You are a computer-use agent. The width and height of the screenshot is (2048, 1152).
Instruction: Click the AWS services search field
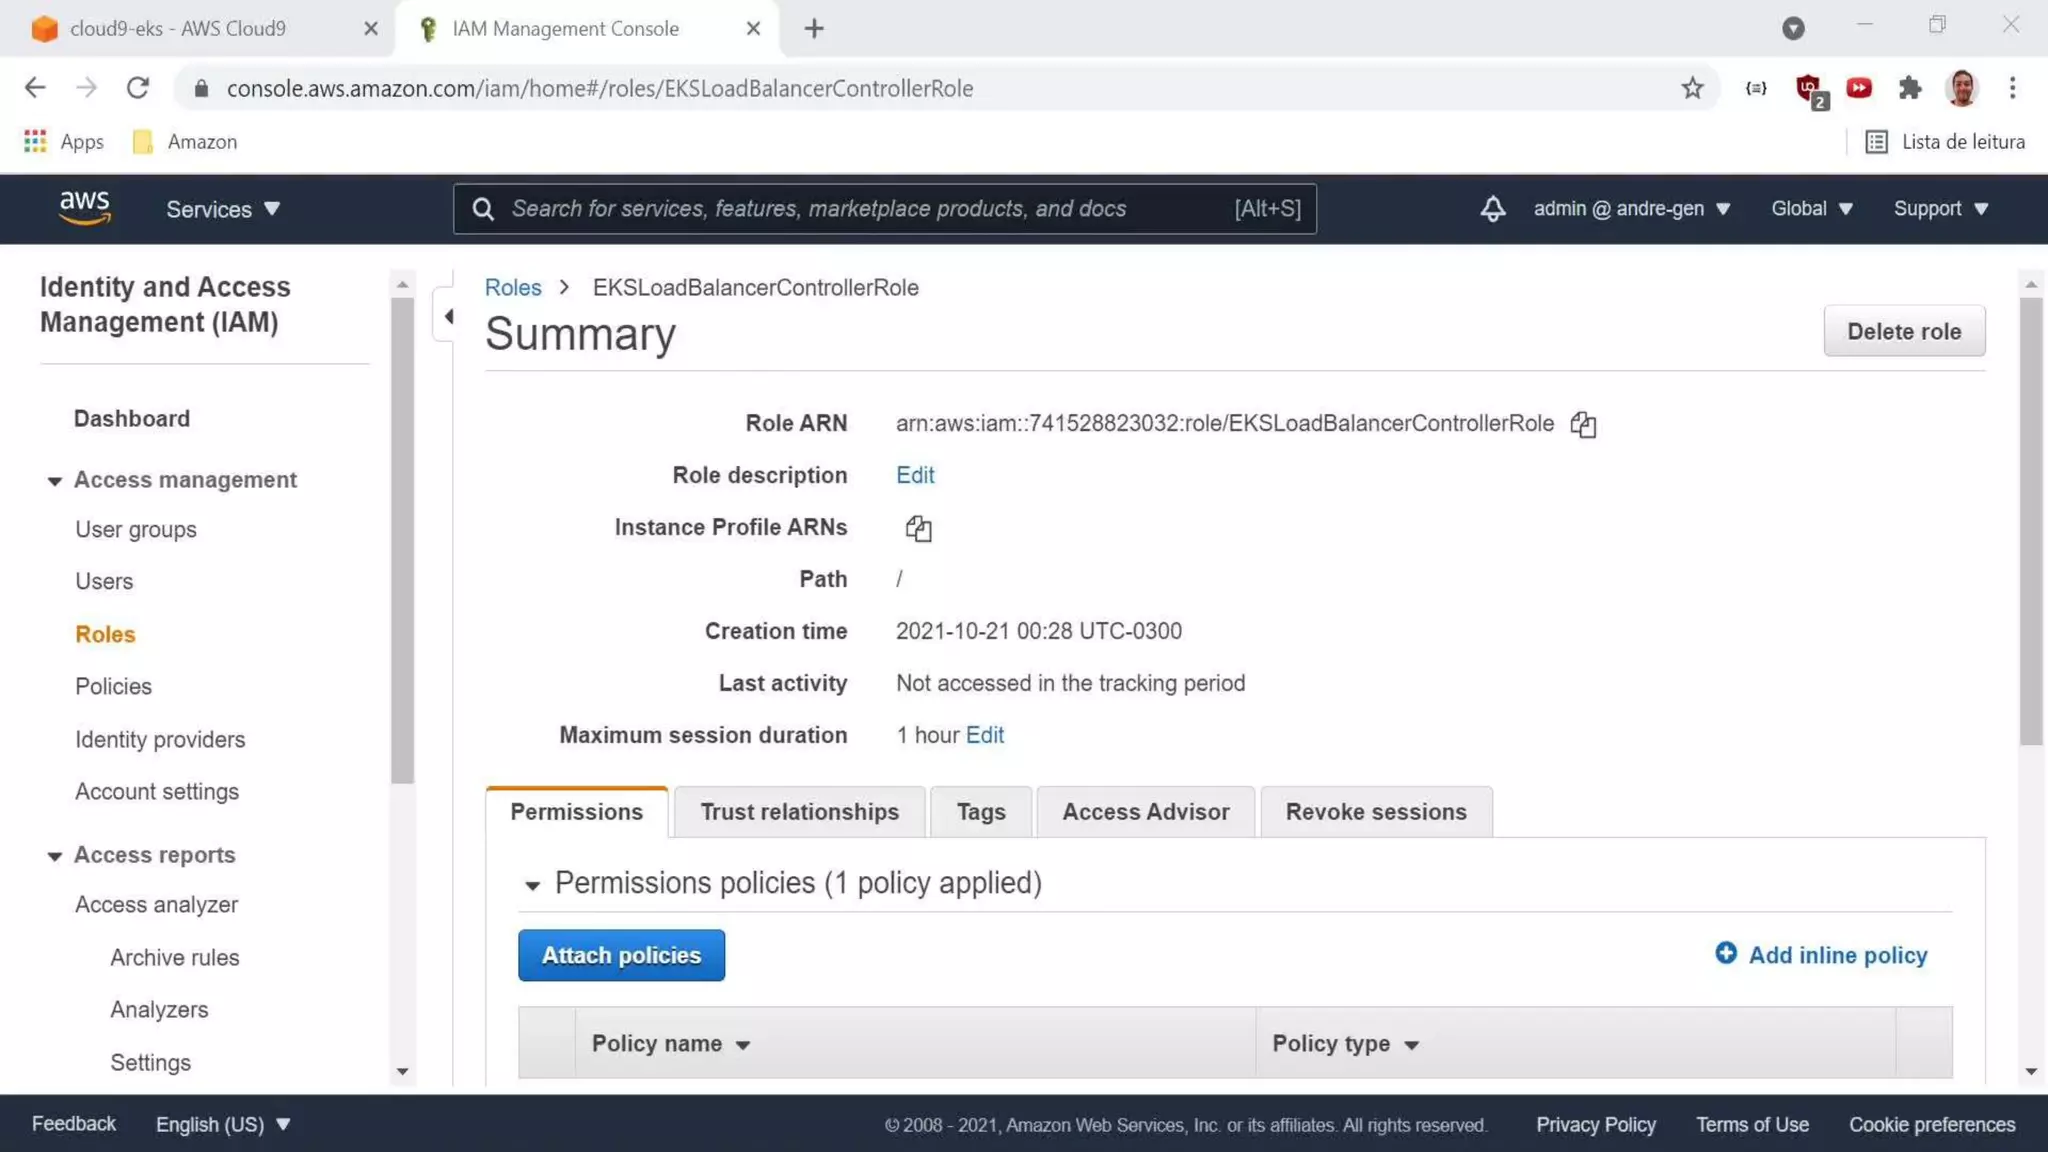tap(870, 209)
